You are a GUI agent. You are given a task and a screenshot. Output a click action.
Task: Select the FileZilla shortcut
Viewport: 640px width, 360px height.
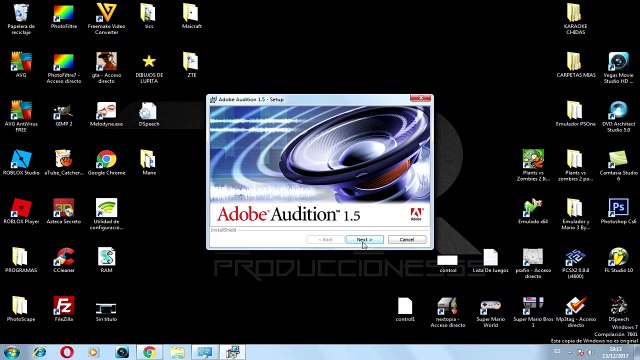click(64, 309)
